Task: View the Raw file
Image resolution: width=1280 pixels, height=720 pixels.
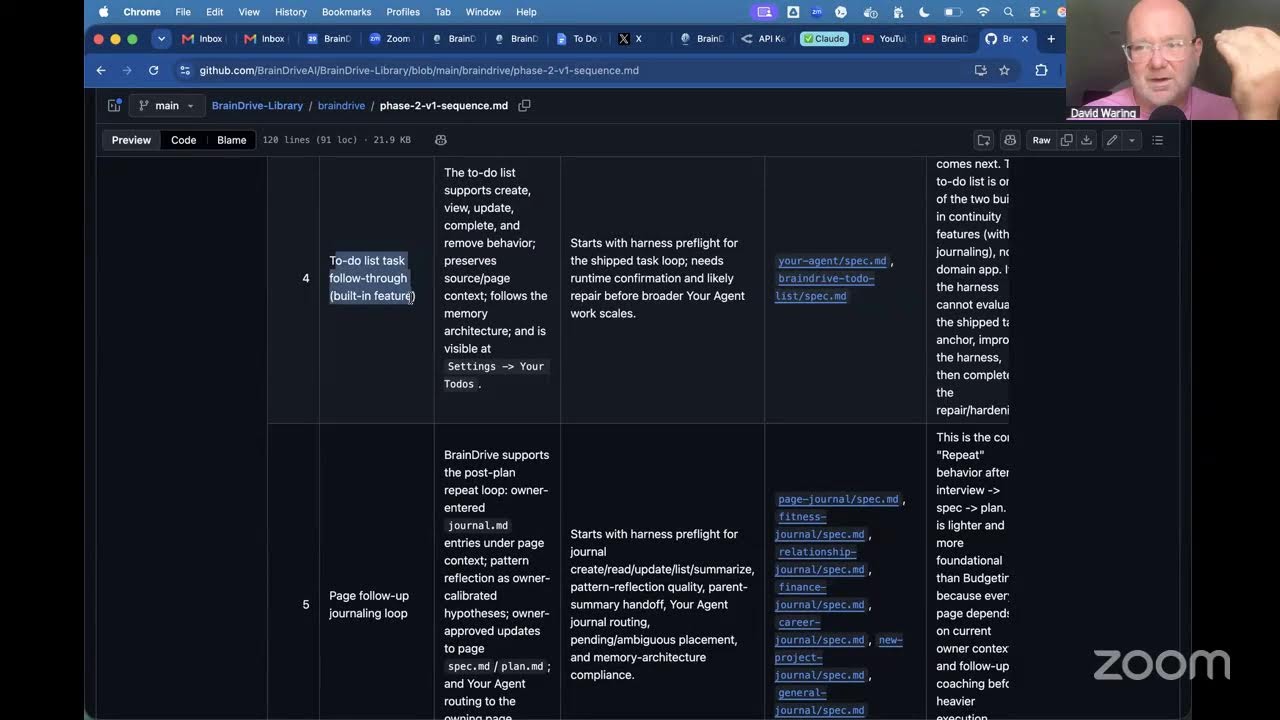Action: [x=1041, y=140]
